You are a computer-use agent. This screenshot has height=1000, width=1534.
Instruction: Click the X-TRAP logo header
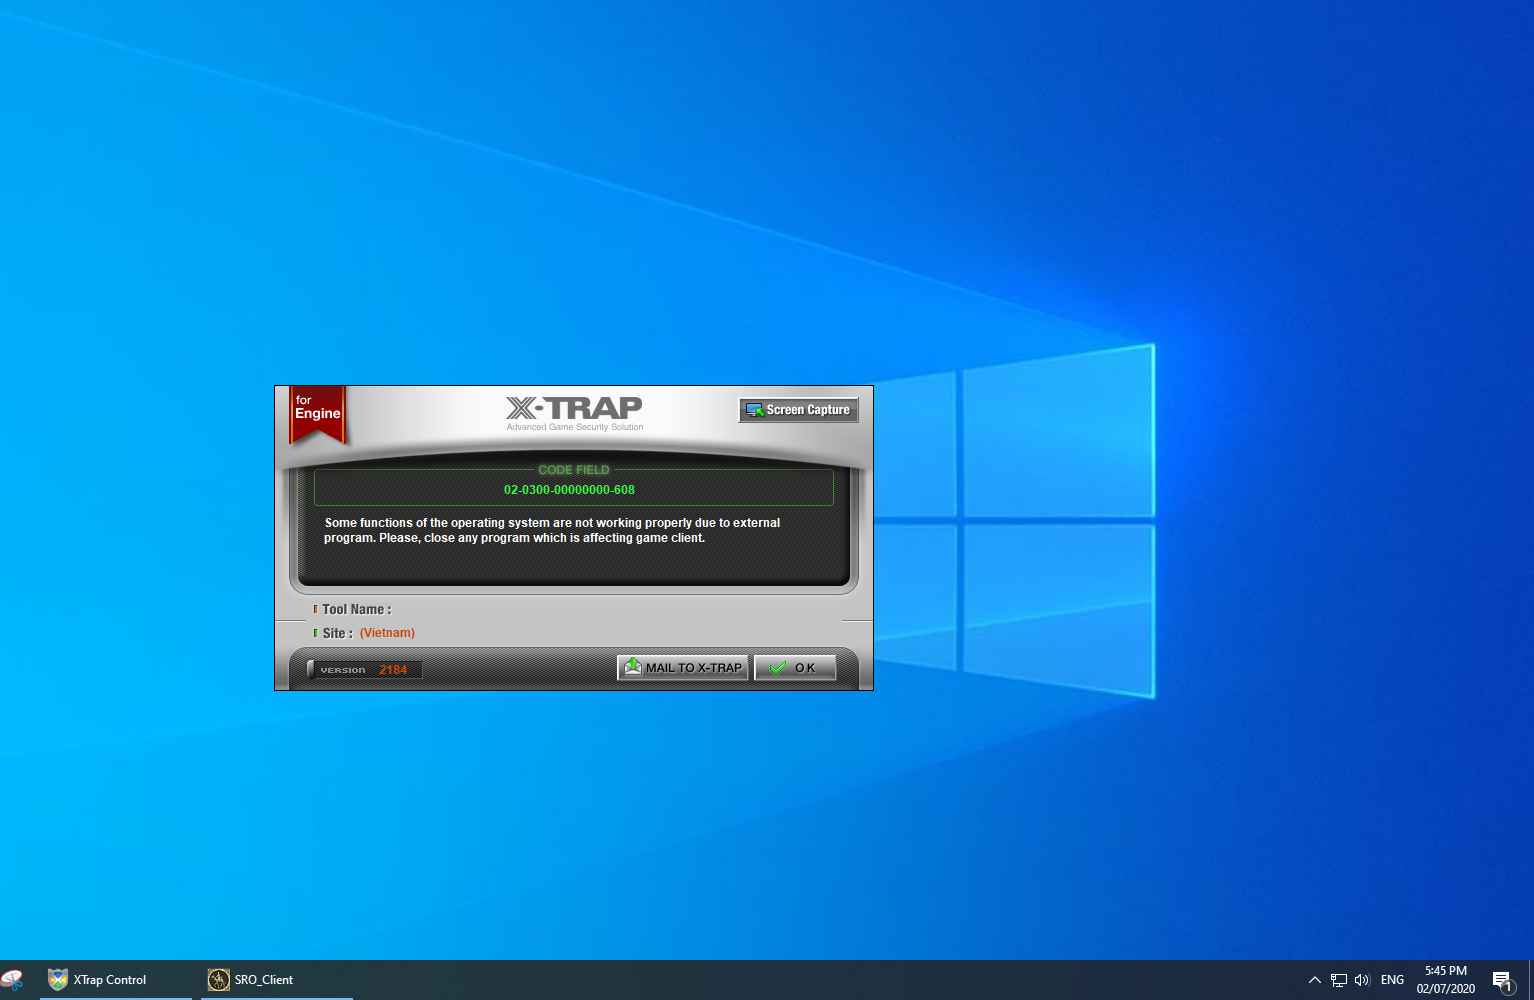[x=574, y=413]
